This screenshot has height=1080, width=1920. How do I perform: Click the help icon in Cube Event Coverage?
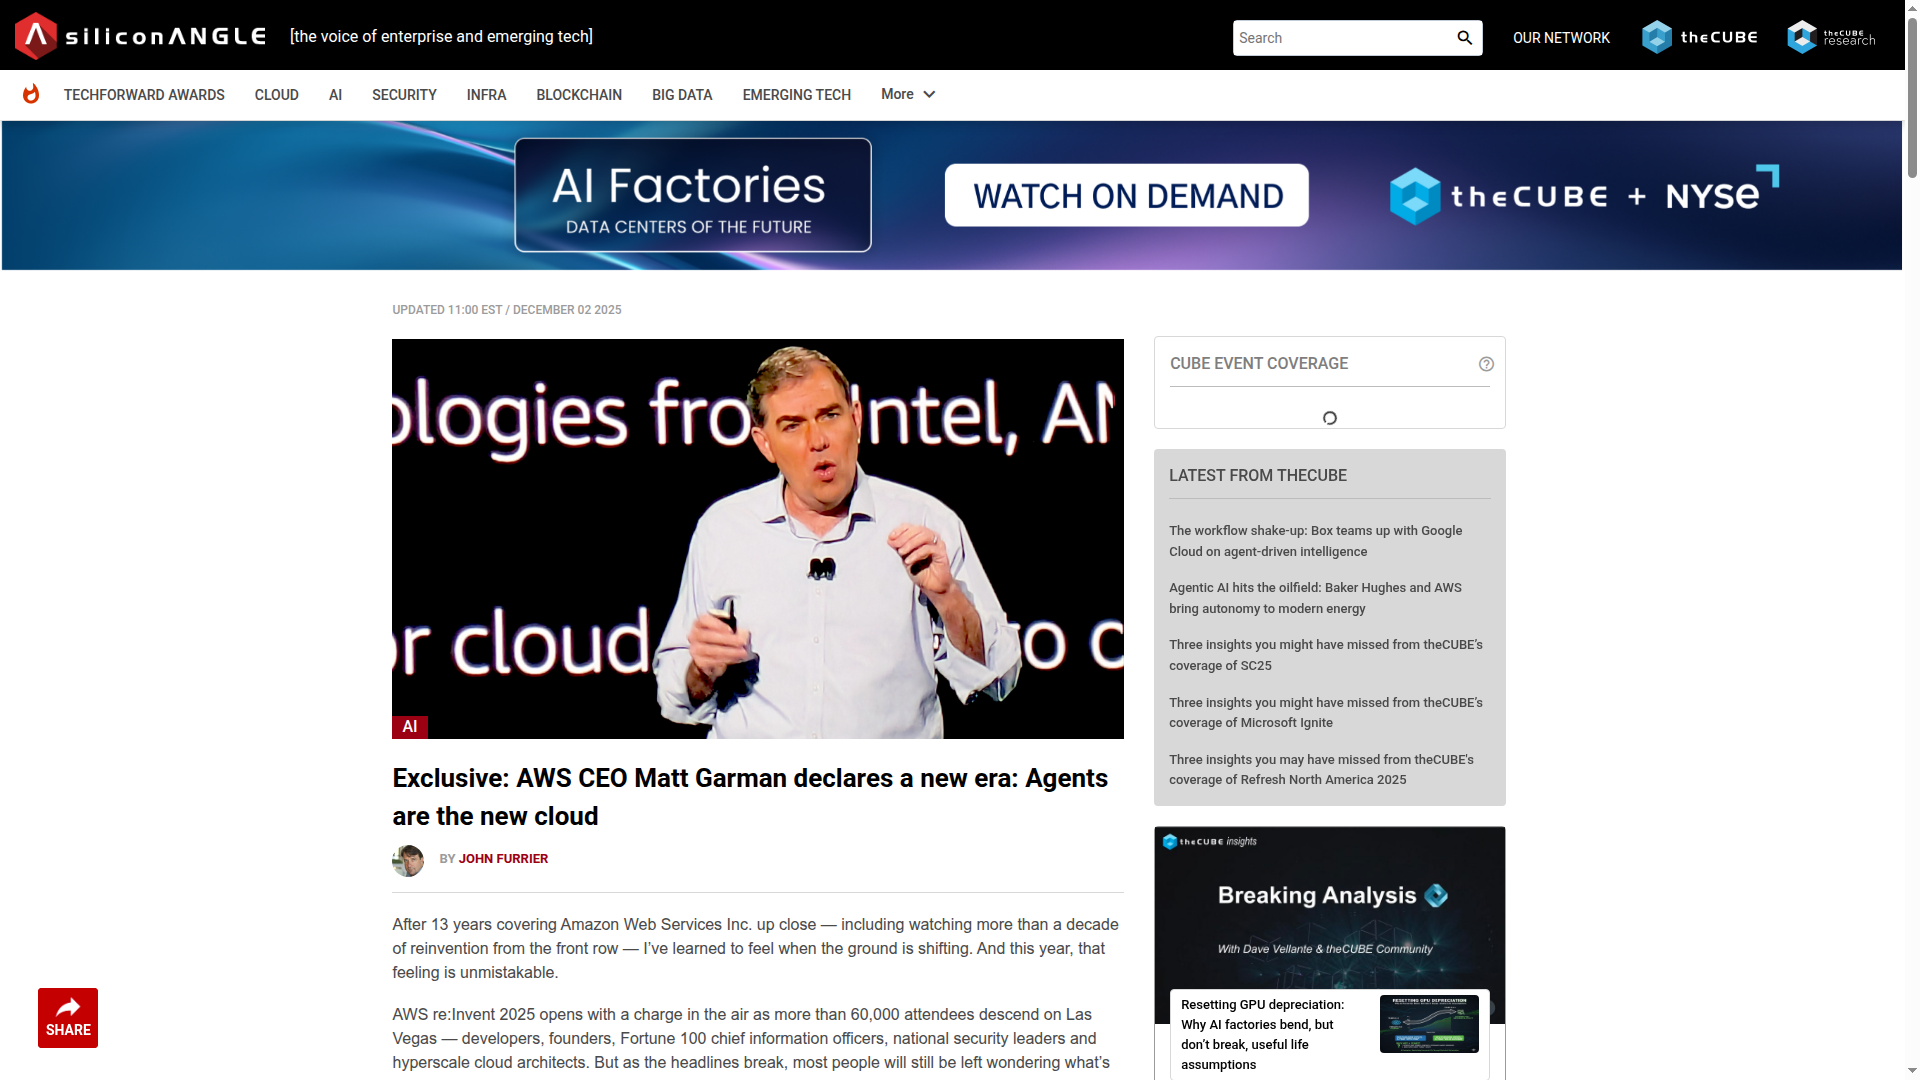pos(1486,364)
